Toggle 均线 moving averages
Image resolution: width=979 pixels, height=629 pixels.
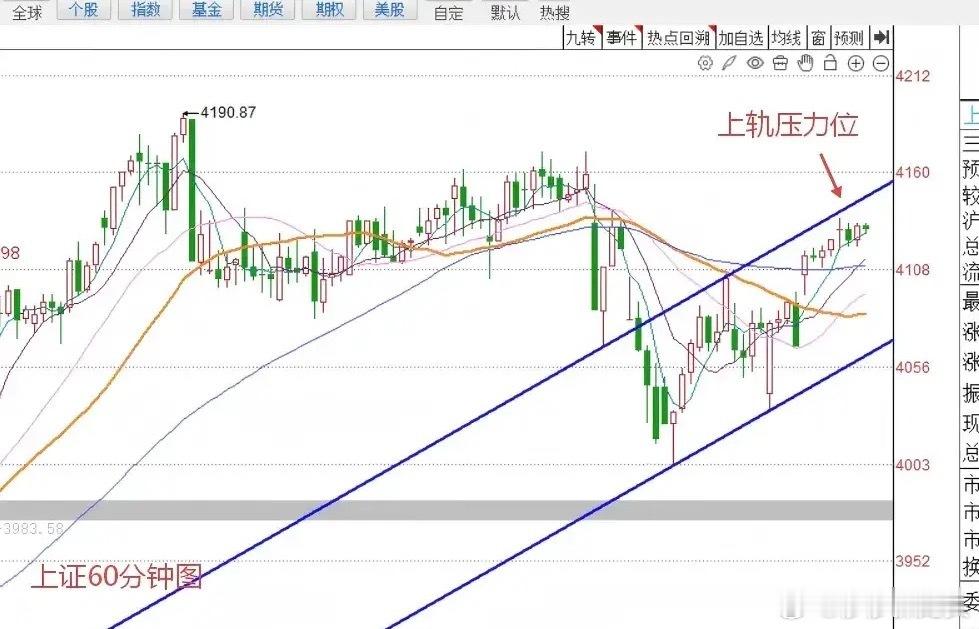coord(787,38)
